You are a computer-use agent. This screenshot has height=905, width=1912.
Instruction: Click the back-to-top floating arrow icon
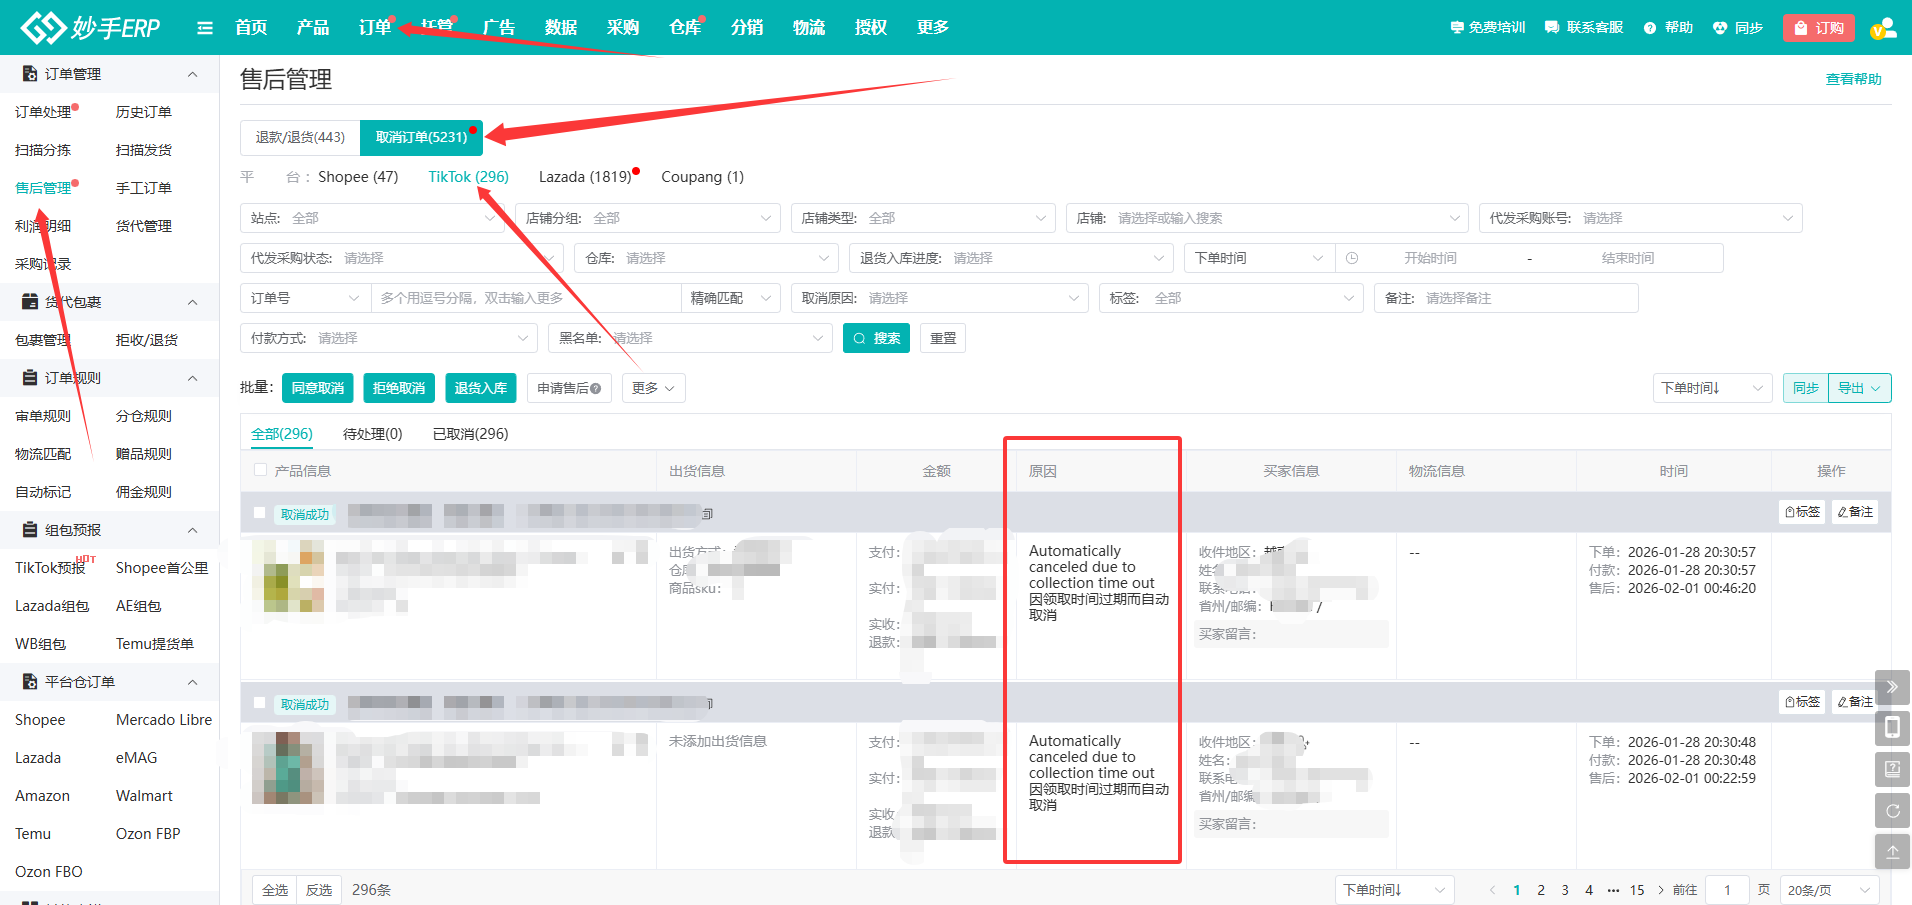(x=1893, y=852)
